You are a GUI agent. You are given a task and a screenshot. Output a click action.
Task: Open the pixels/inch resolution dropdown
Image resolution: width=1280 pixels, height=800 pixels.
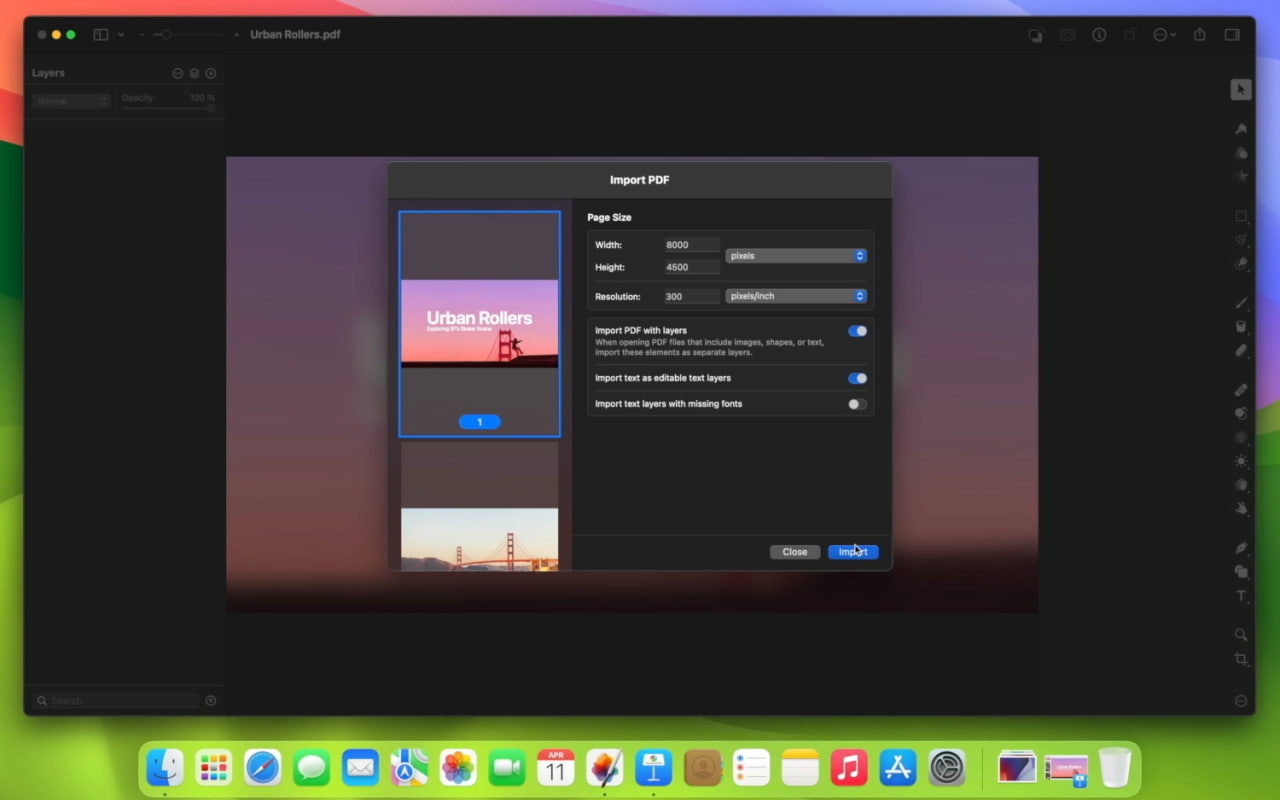tap(796, 295)
